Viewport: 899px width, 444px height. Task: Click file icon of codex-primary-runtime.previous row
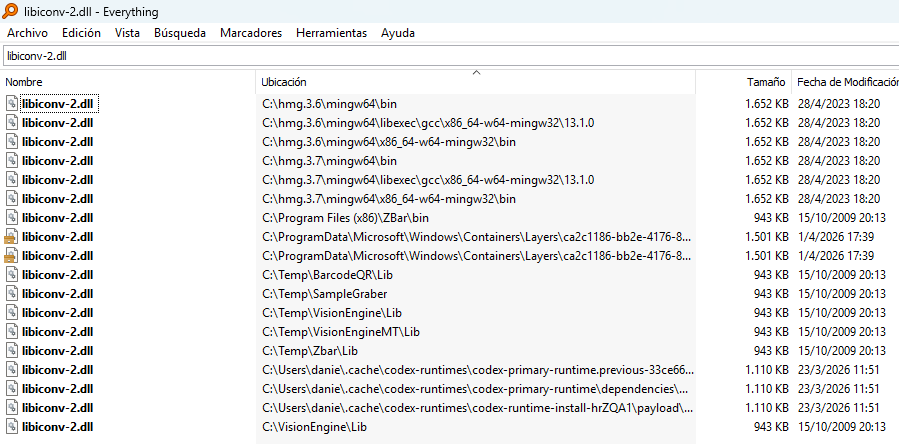[x=12, y=369]
